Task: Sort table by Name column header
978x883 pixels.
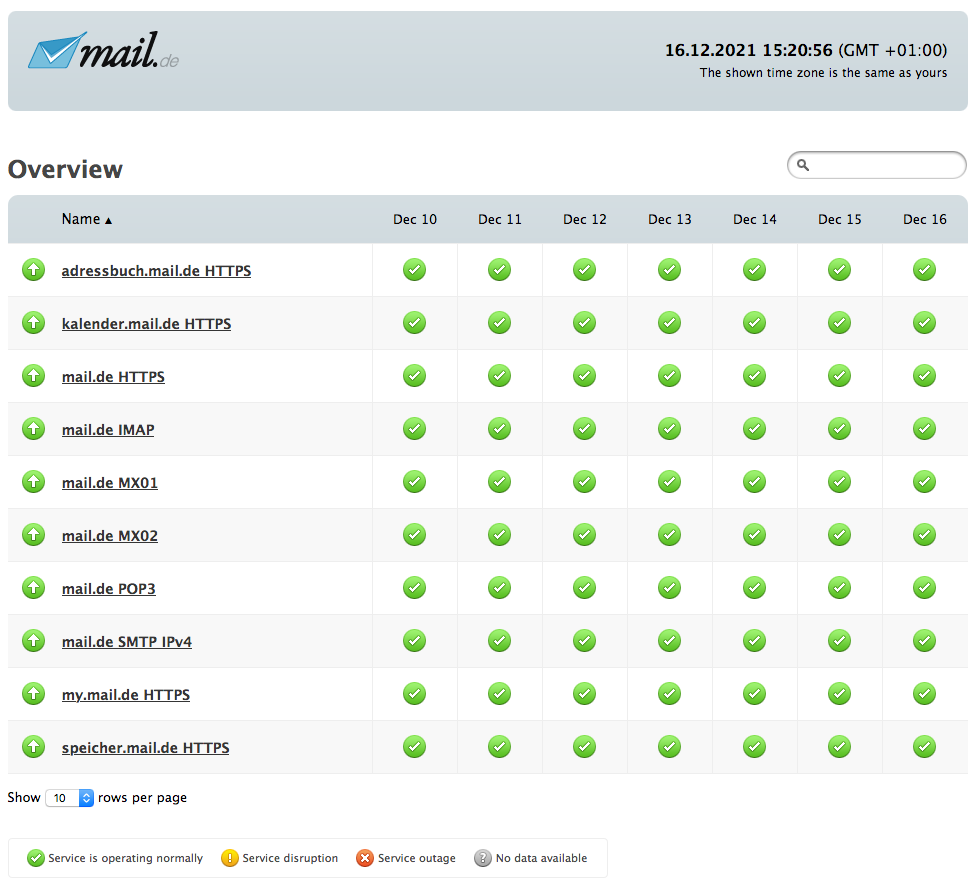Action: point(87,219)
